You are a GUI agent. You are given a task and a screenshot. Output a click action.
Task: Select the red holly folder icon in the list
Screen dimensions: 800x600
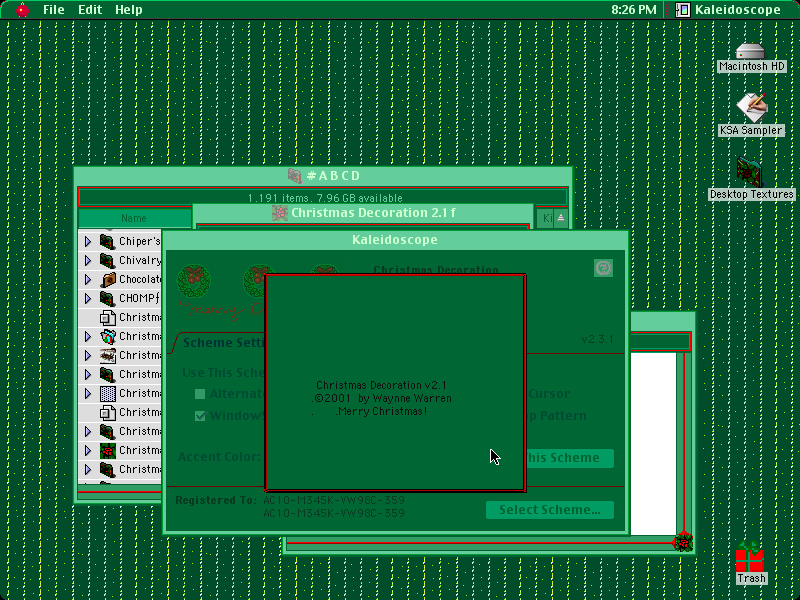click(108, 451)
